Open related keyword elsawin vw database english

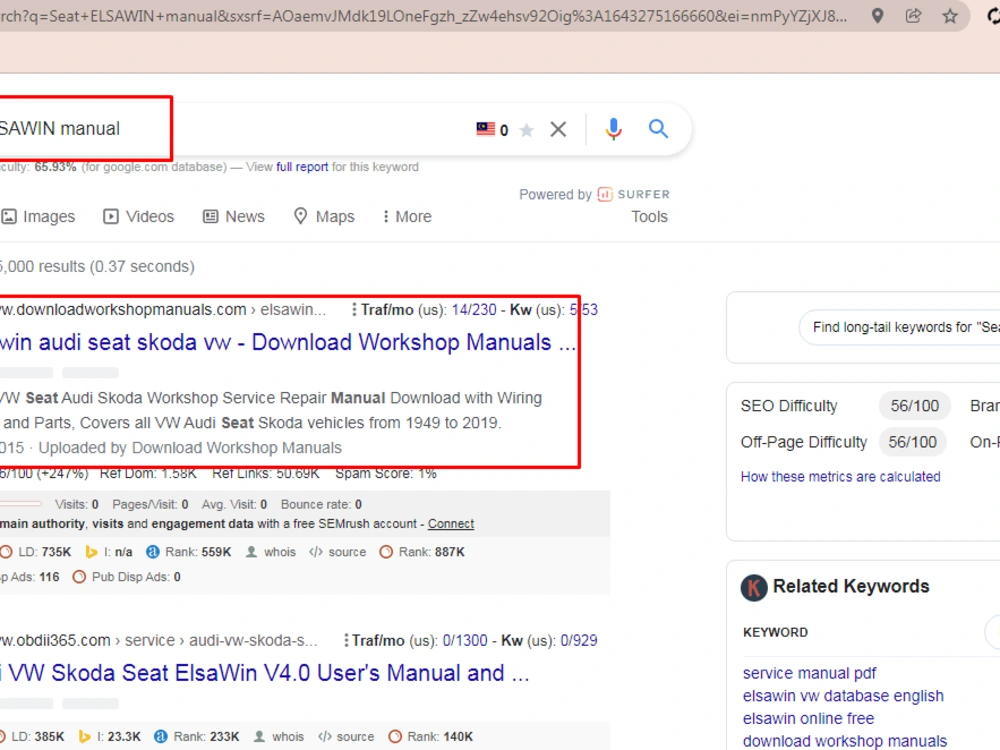pyautogui.click(x=843, y=696)
